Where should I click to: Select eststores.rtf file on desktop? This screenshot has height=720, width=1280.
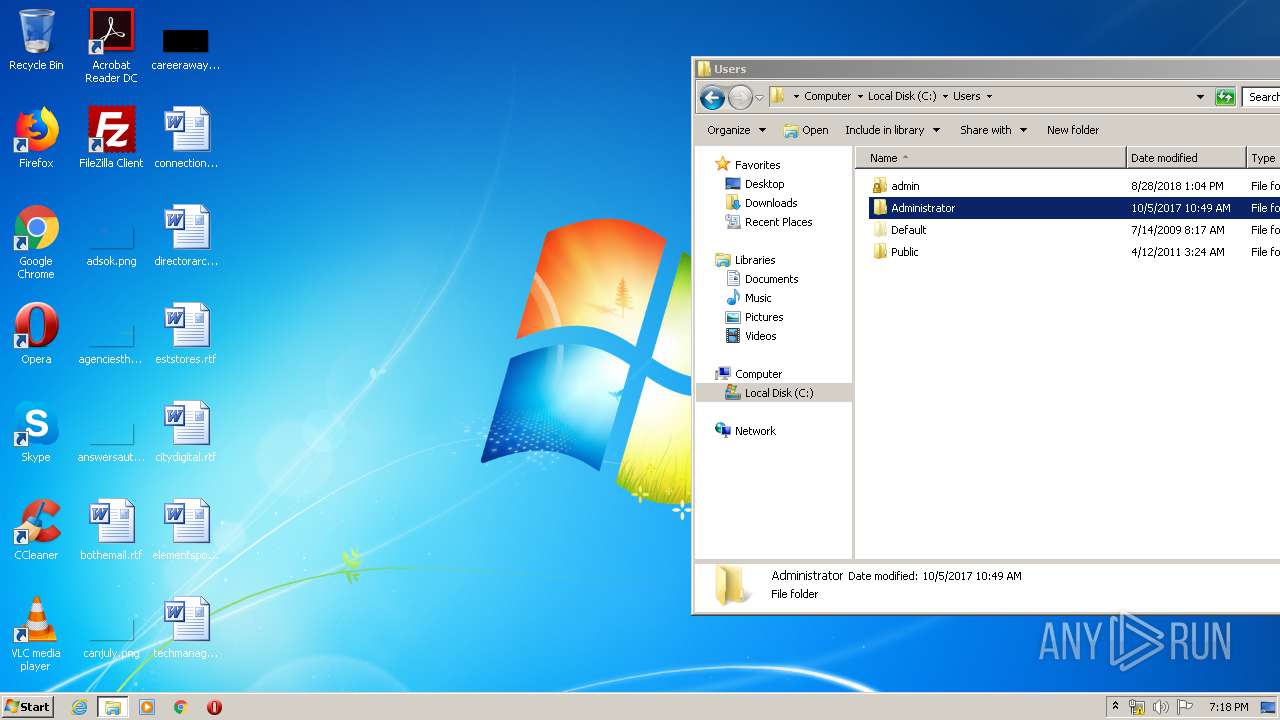[x=186, y=334]
